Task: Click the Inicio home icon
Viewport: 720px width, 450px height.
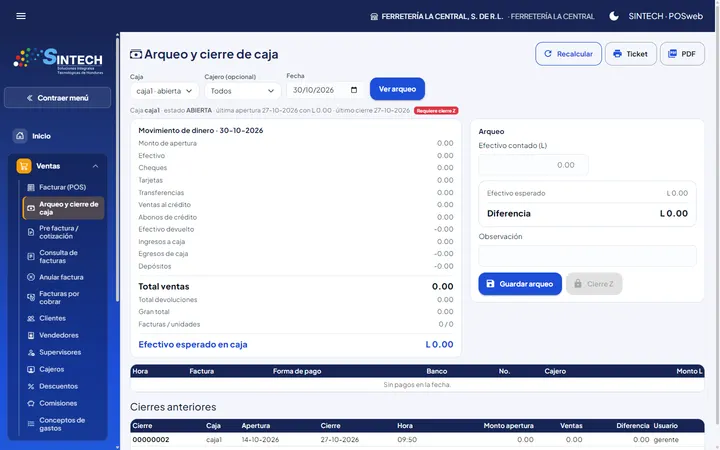Action: click(20, 136)
